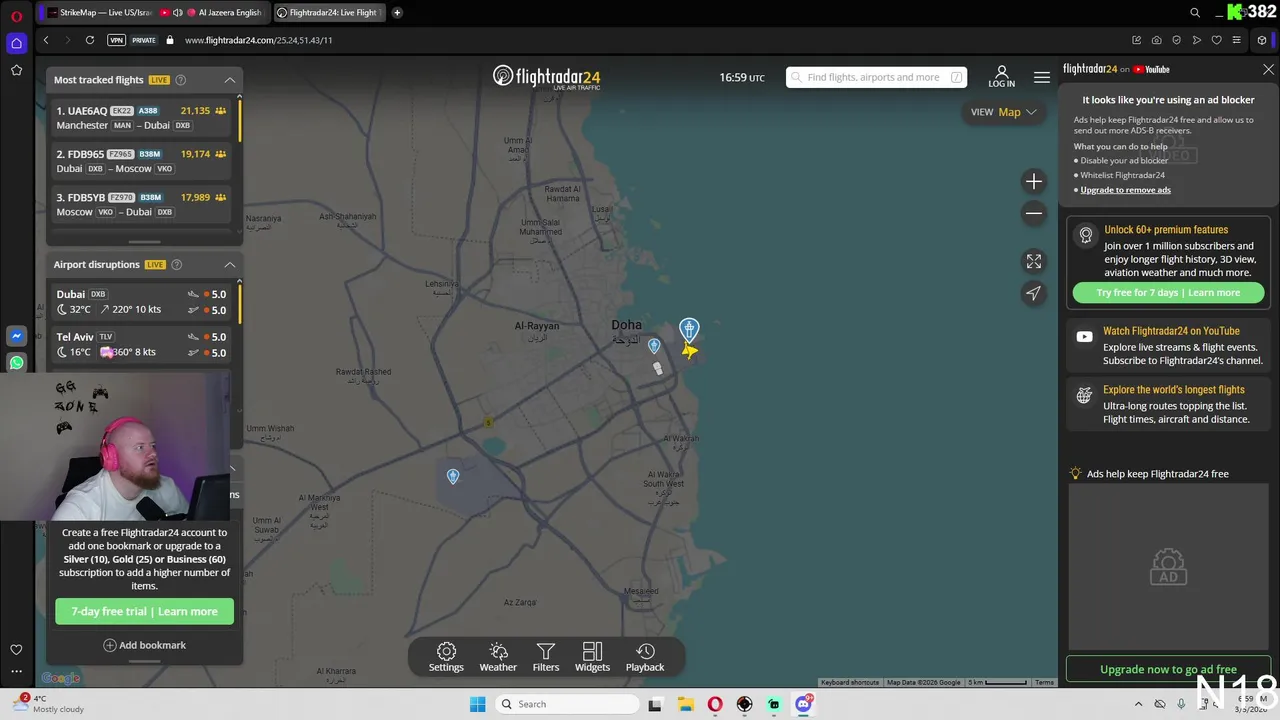
Task: Click the 7-day free trial button
Action: click(144, 611)
